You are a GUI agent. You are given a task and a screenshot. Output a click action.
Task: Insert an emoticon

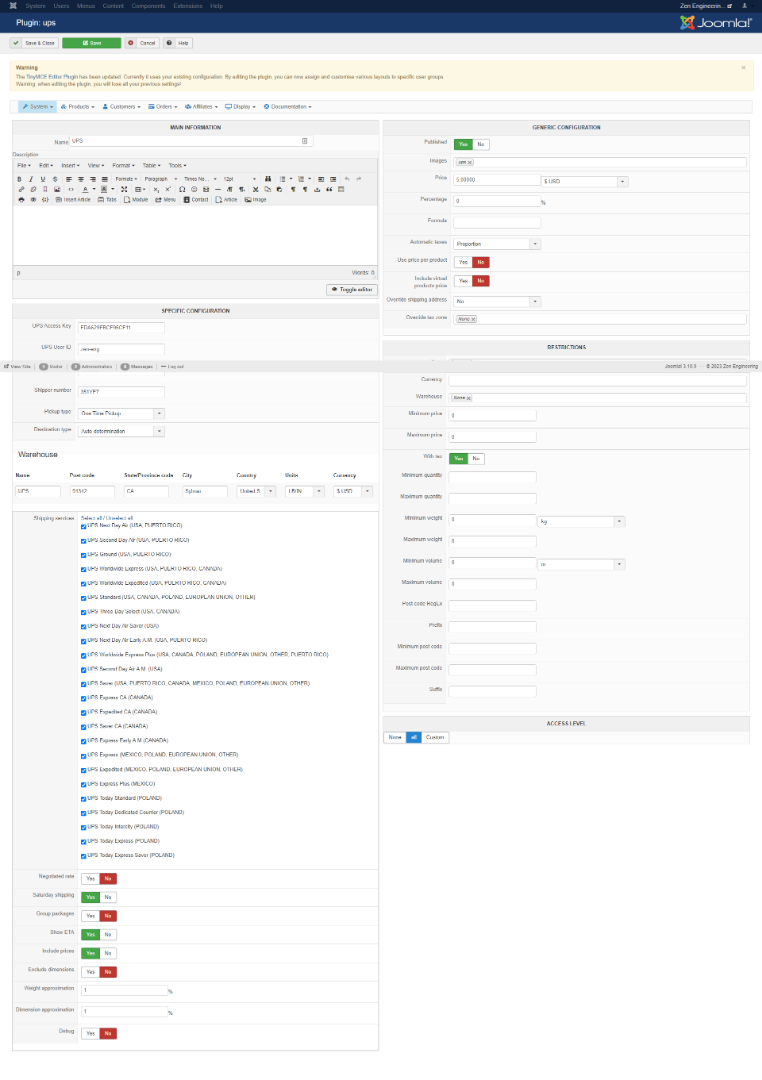tap(194, 189)
